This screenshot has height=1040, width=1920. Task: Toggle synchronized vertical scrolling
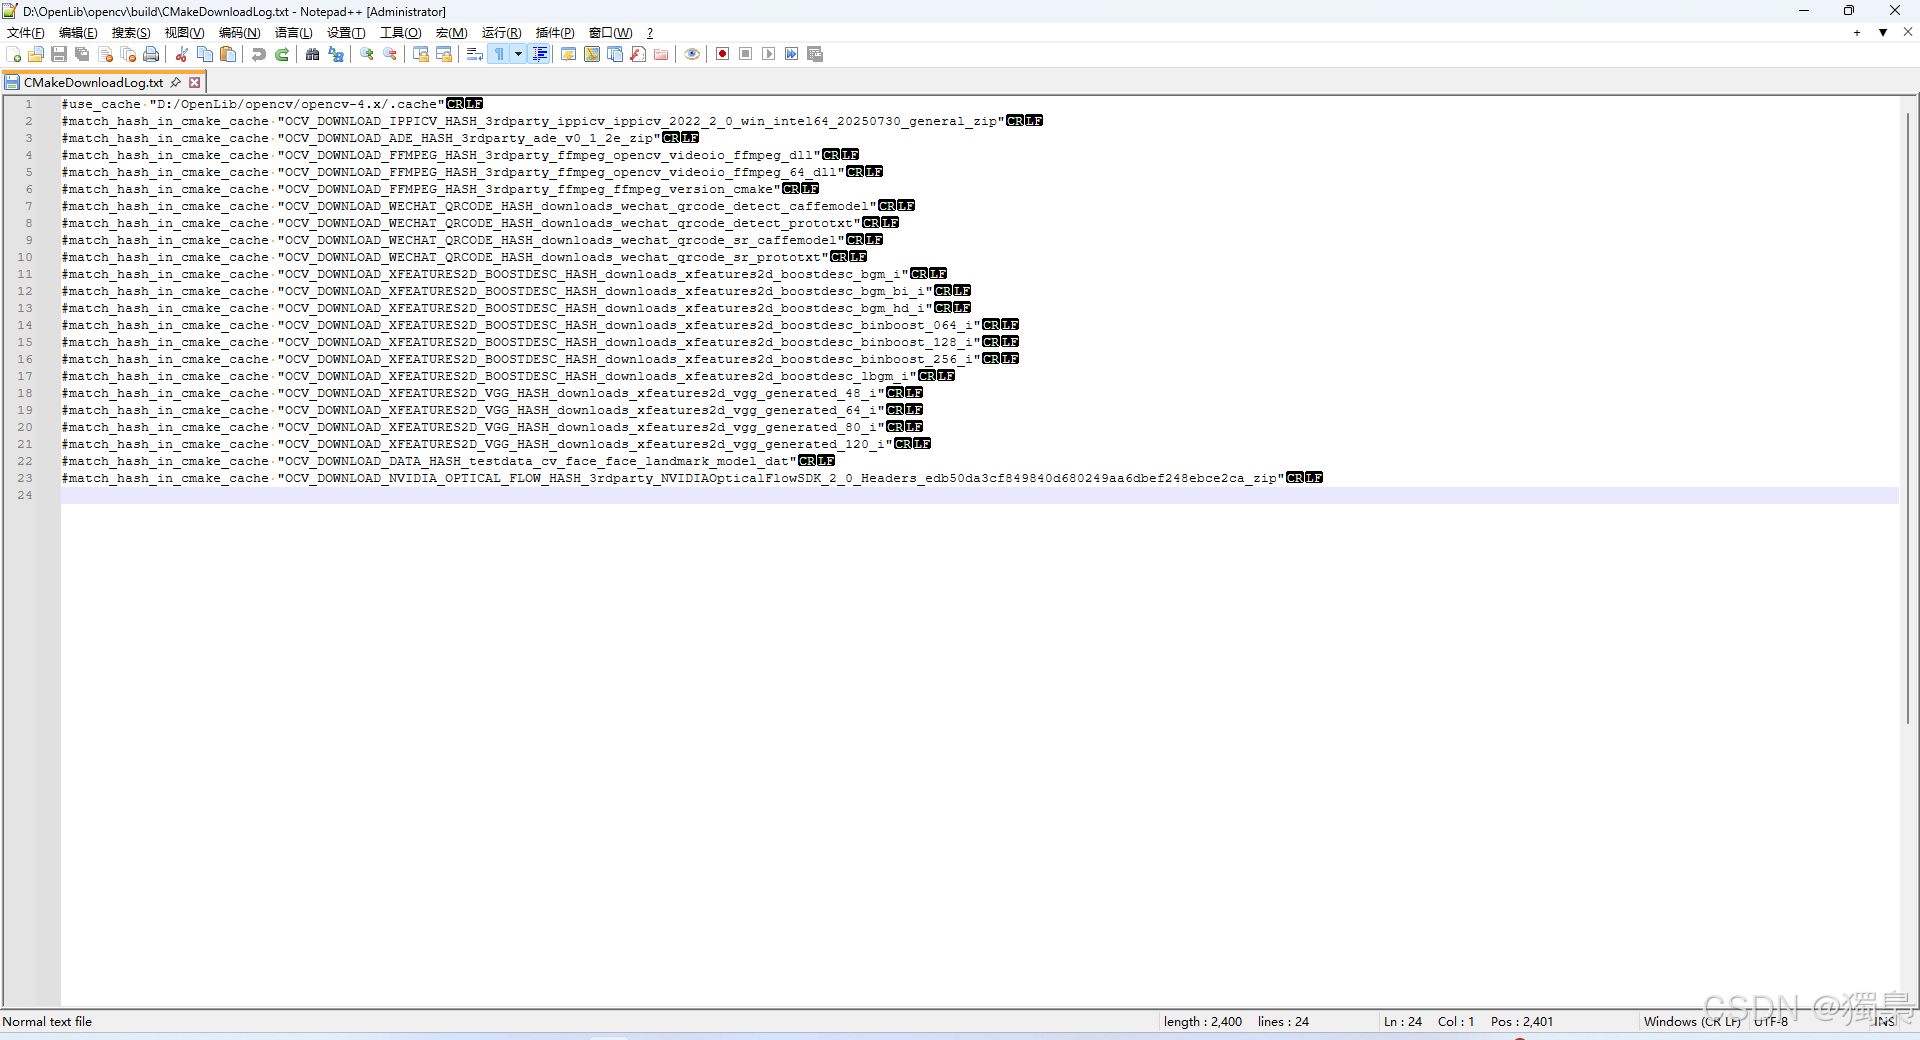click(421, 54)
